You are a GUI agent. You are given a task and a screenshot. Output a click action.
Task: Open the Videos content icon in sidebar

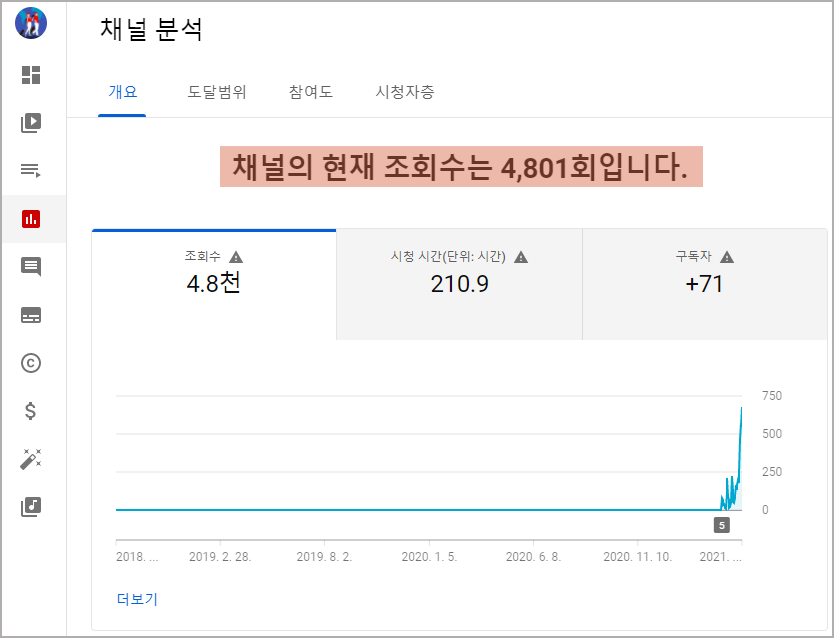point(31,123)
